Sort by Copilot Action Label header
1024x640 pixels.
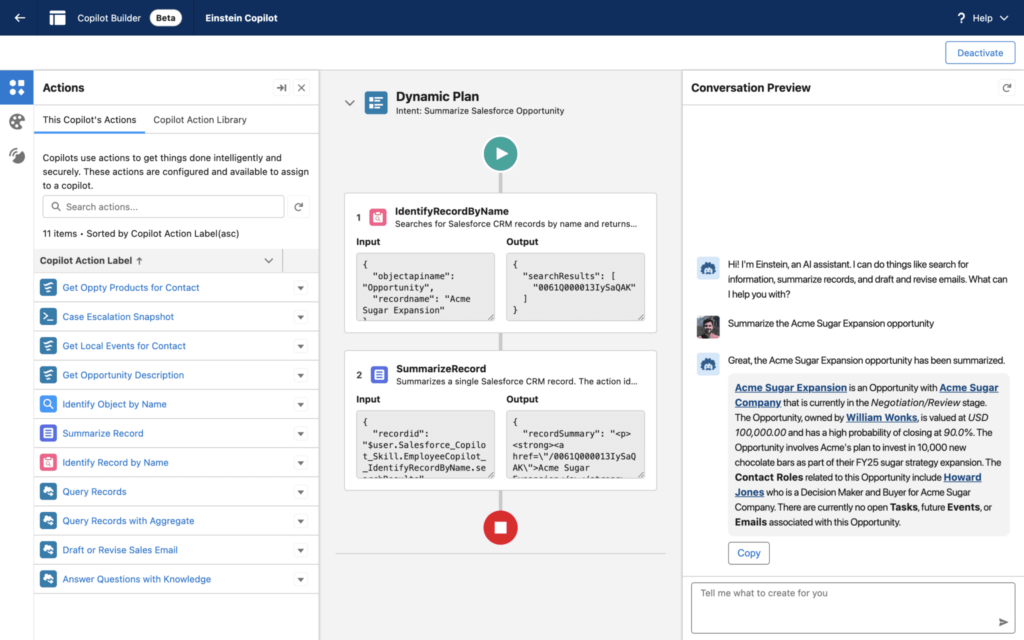click(91, 261)
